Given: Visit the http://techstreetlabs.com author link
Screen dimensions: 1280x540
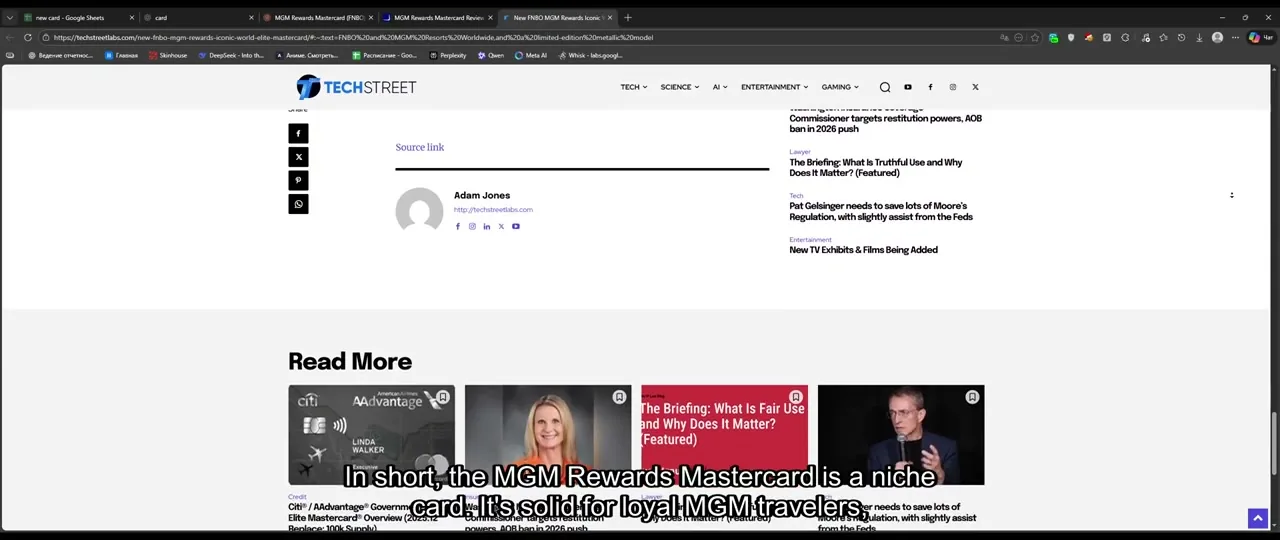Looking at the screenshot, I should pyautogui.click(x=493, y=210).
